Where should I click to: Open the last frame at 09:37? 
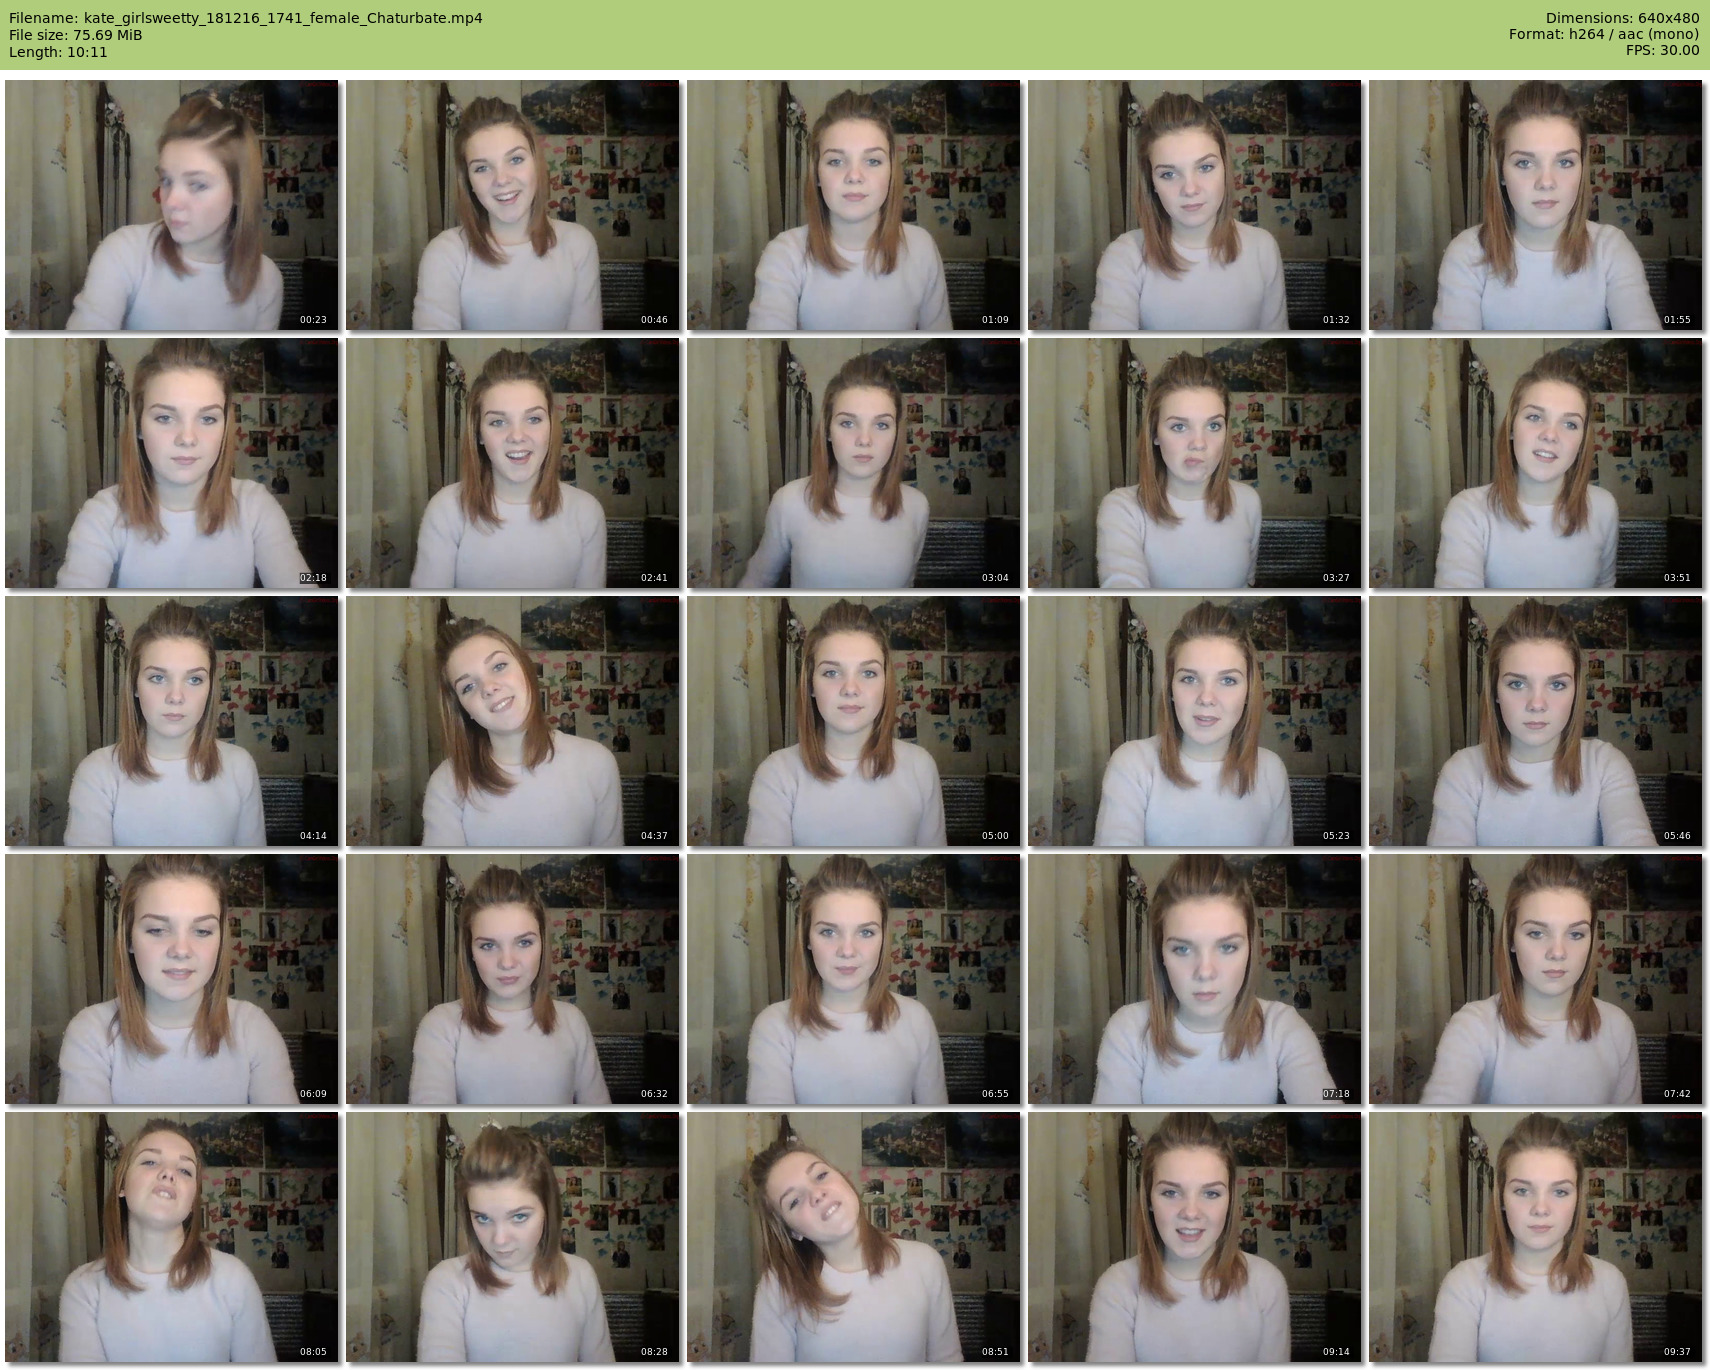(x=1535, y=1237)
